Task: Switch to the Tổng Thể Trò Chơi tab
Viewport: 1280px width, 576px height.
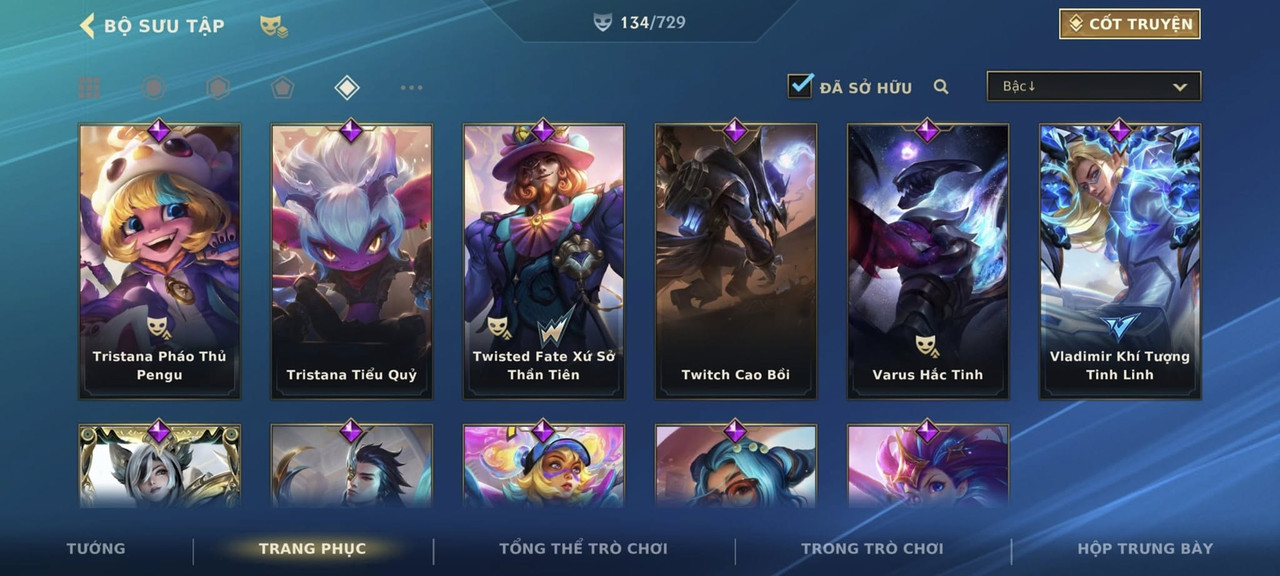Action: pyautogui.click(x=583, y=548)
